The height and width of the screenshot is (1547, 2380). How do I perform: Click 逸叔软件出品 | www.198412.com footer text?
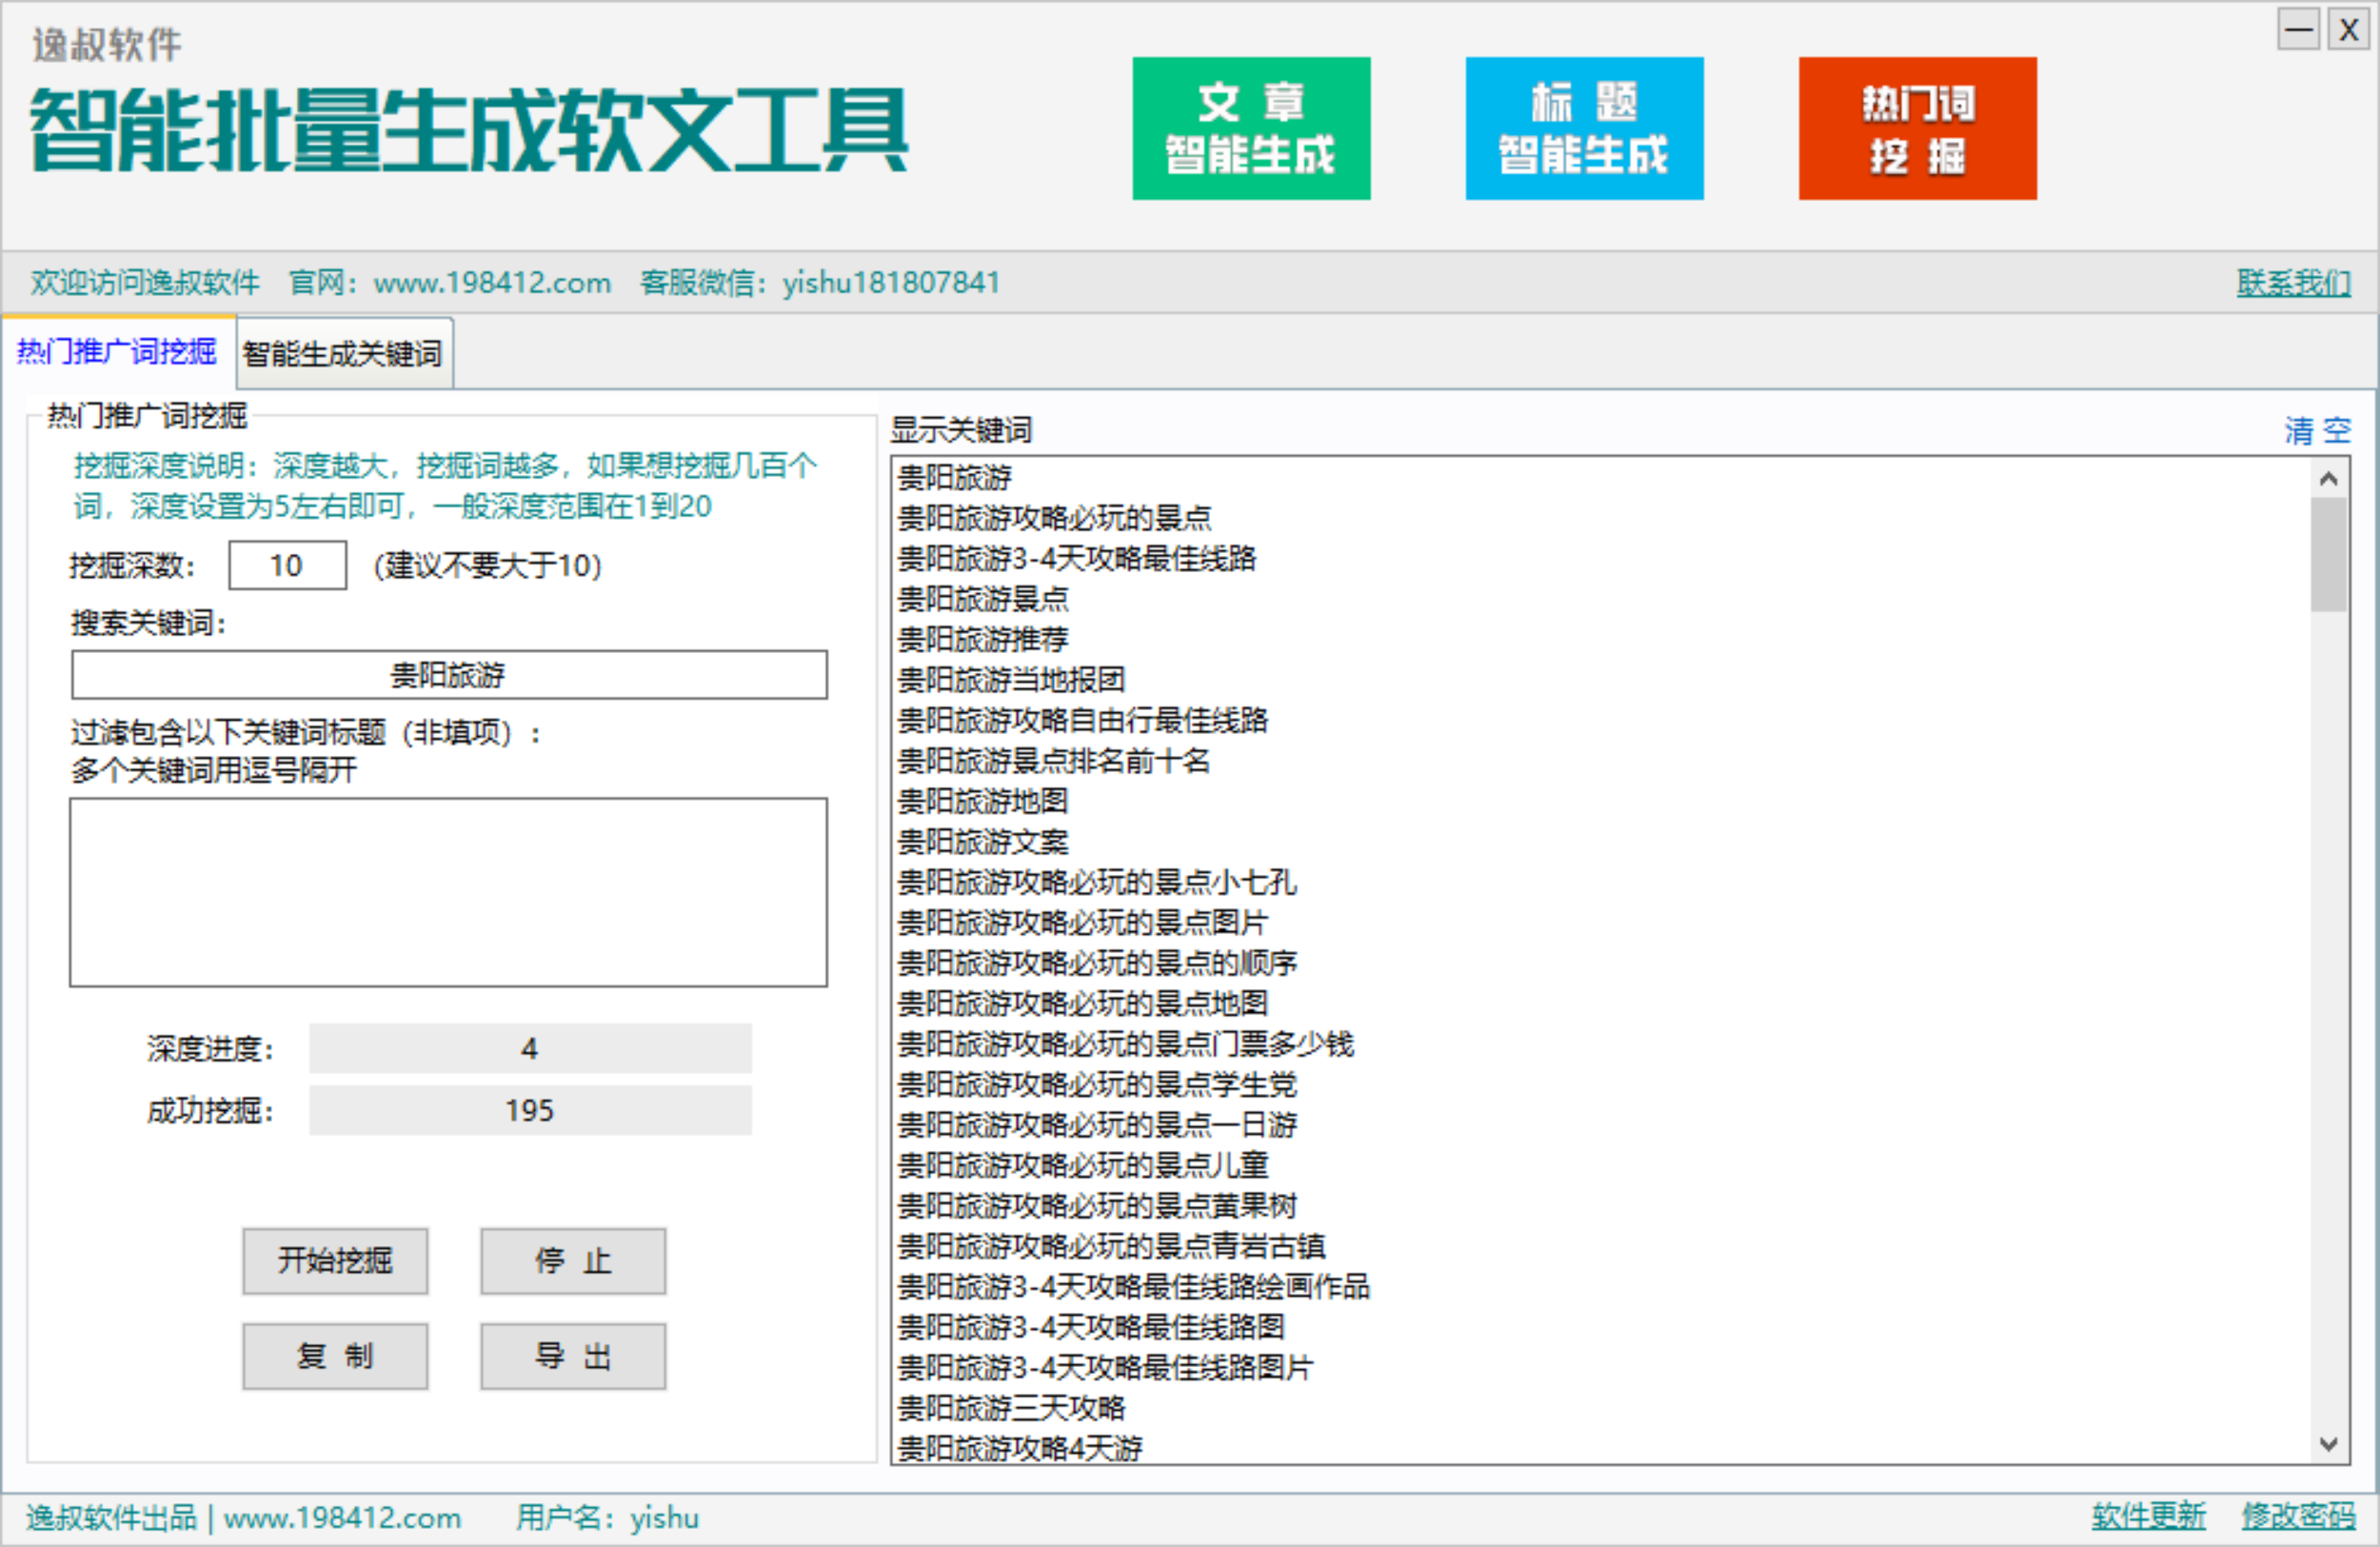[x=244, y=1517]
